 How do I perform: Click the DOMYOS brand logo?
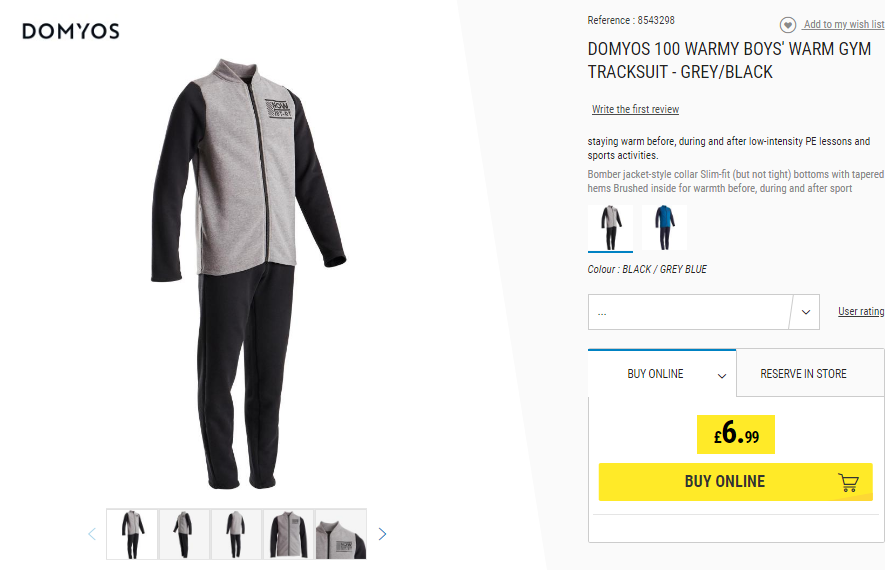[x=71, y=31]
